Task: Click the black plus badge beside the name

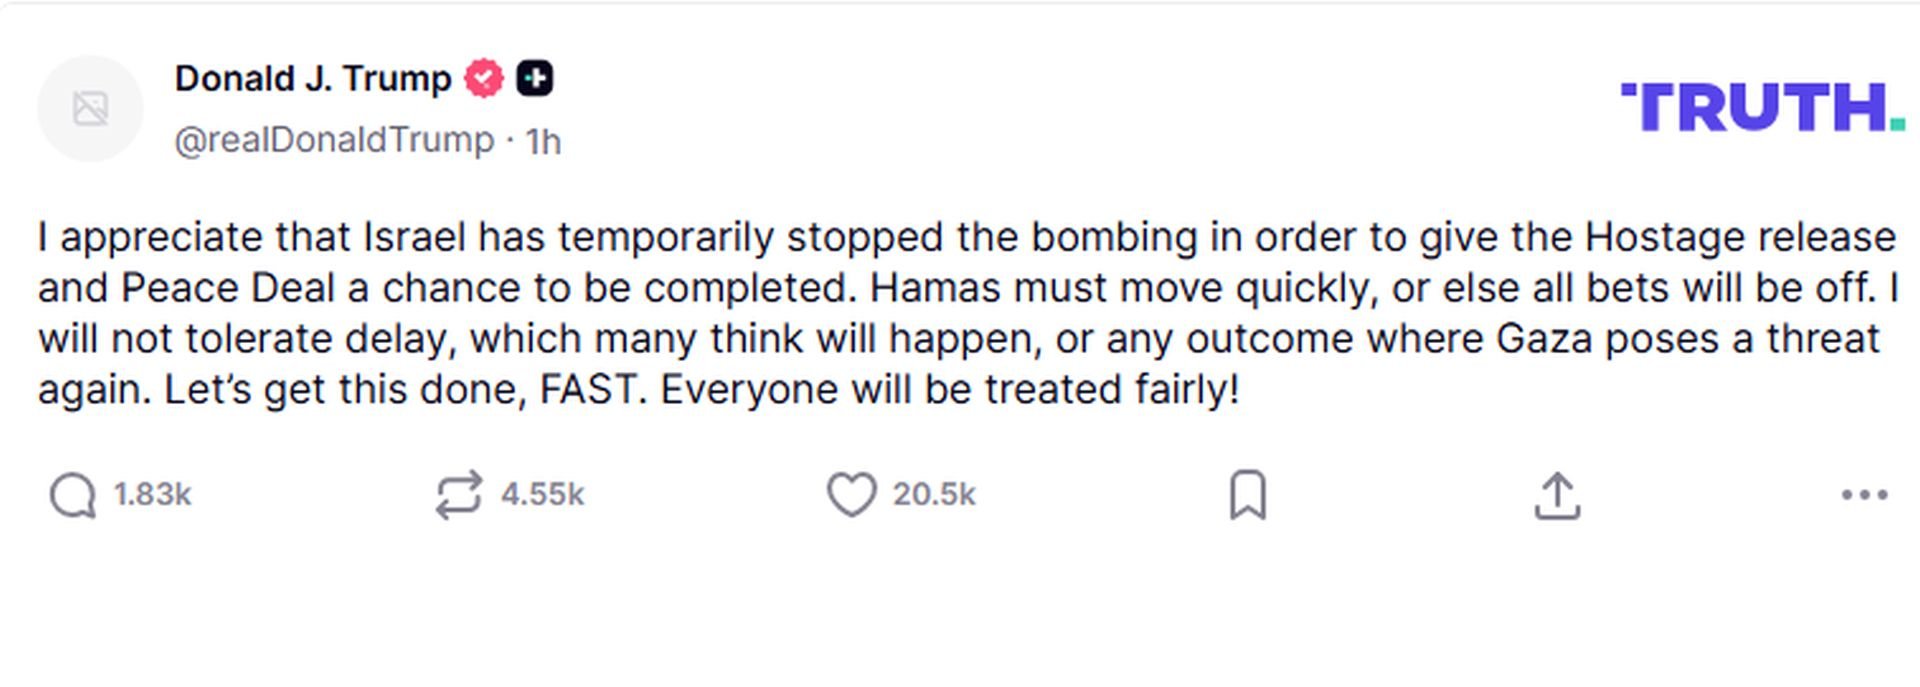Action: (x=535, y=79)
